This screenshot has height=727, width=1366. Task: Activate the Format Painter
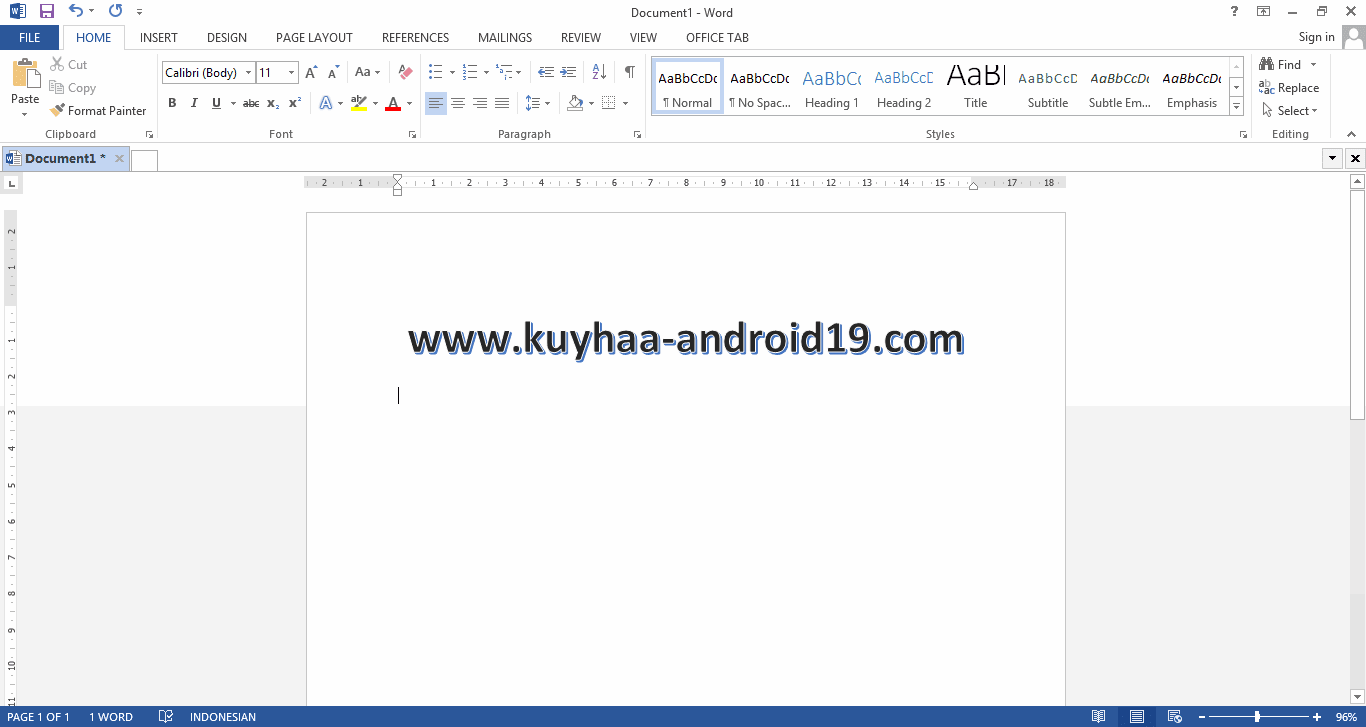(x=98, y=111)
